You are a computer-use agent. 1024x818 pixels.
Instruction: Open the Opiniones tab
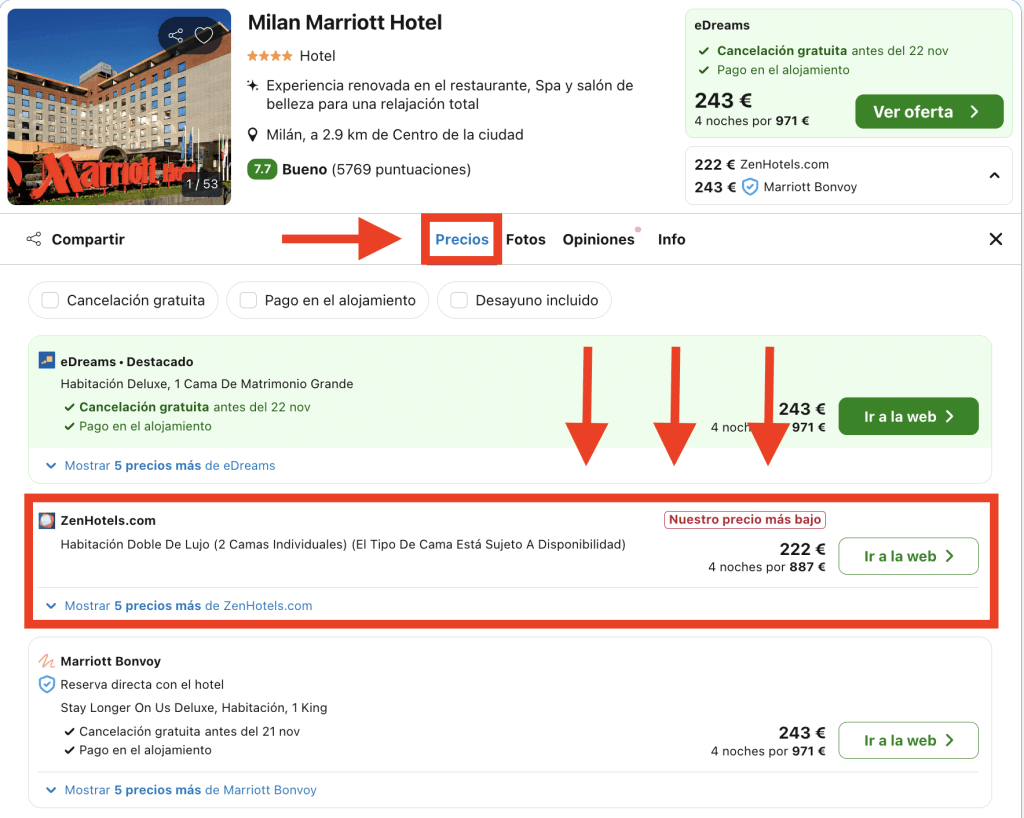pyautogui.click(x=598, y=240)
